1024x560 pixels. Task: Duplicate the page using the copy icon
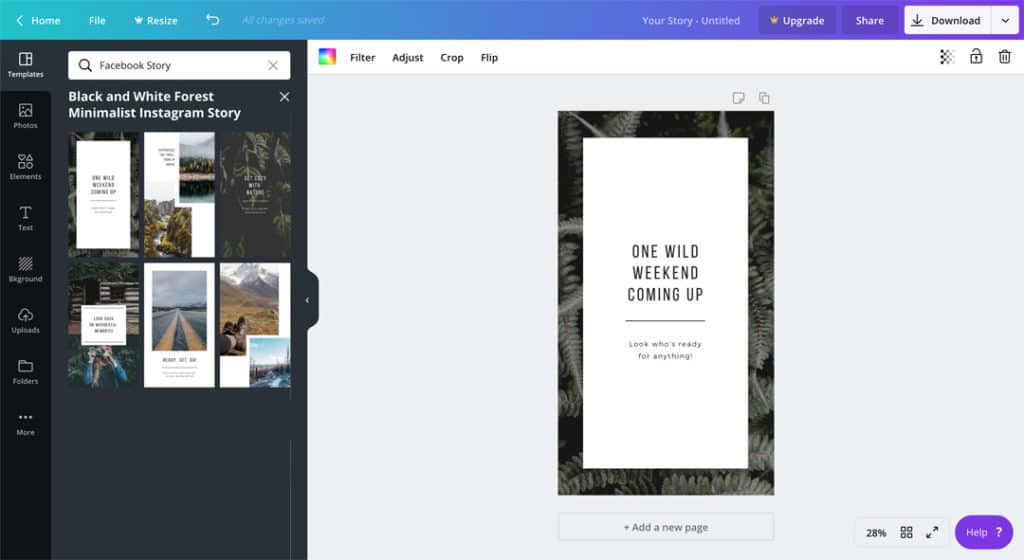(x=764, y=98)
